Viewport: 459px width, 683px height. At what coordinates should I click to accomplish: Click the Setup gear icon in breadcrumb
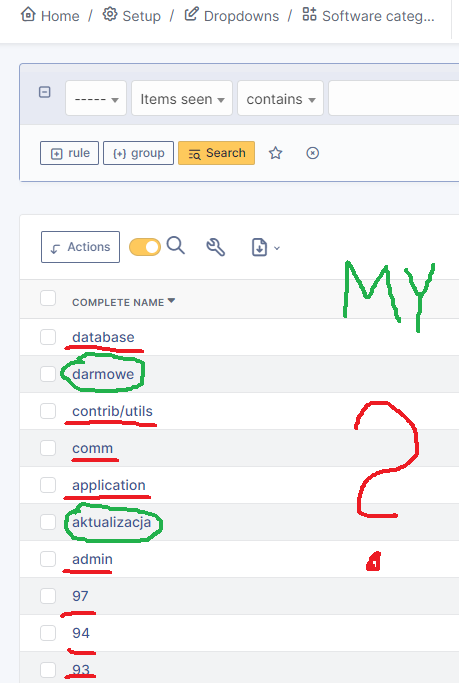pos(110,14)
